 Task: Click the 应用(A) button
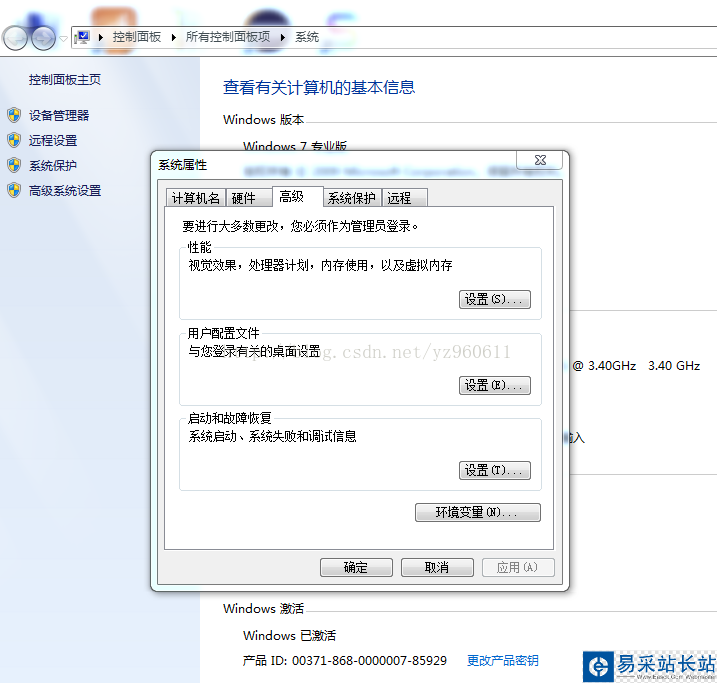(x=518, y=567)
